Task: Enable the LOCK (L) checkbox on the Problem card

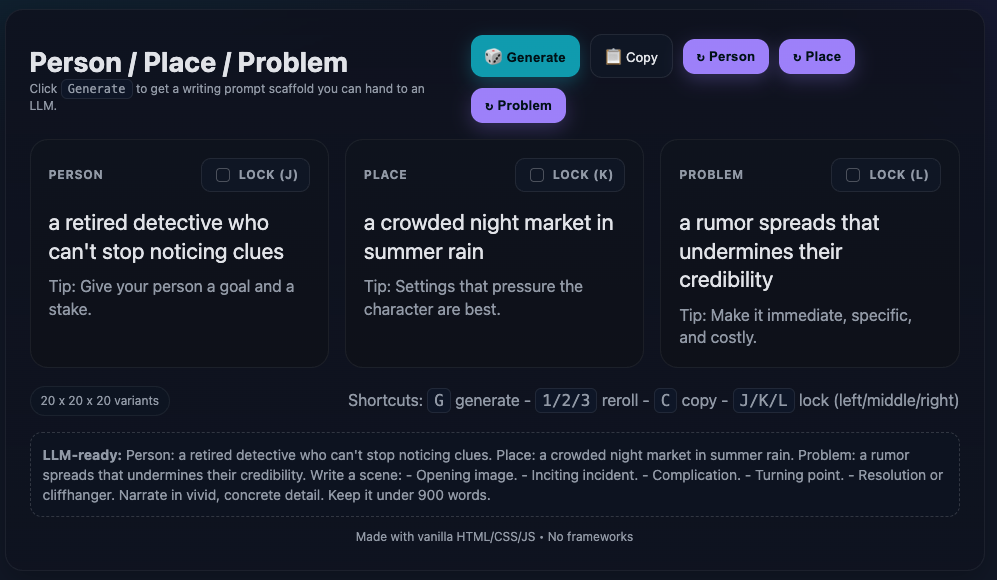Action: point(853,174)
